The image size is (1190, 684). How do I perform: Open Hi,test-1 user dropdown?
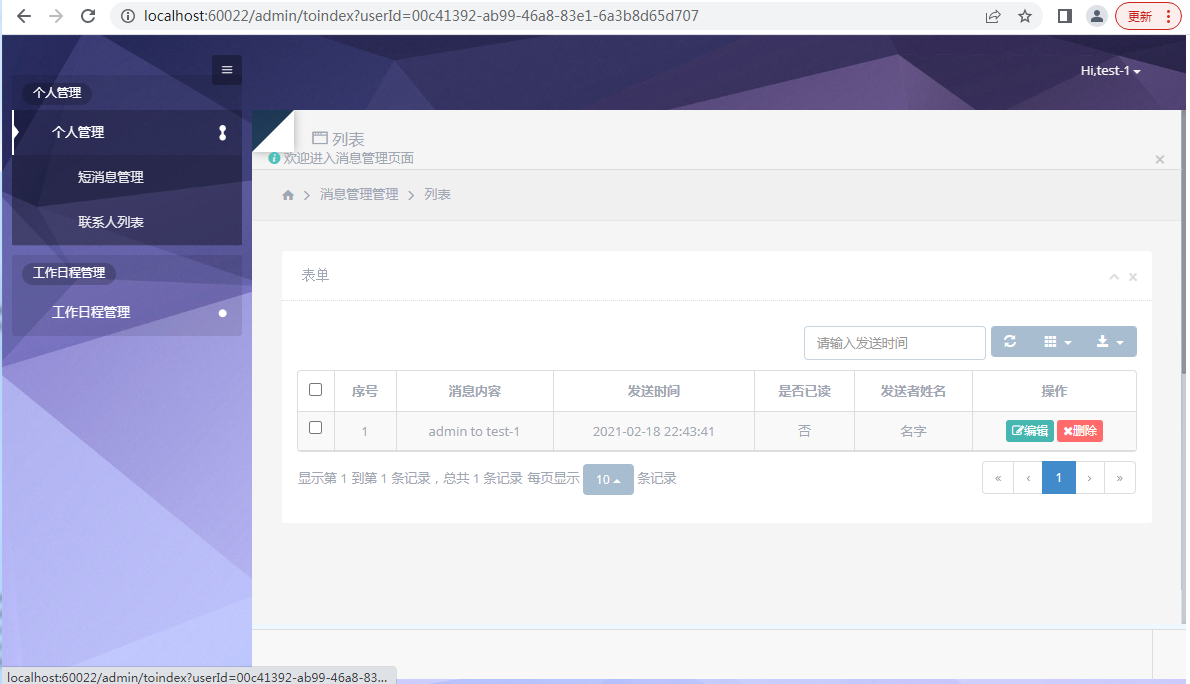tap(1110, 71)
